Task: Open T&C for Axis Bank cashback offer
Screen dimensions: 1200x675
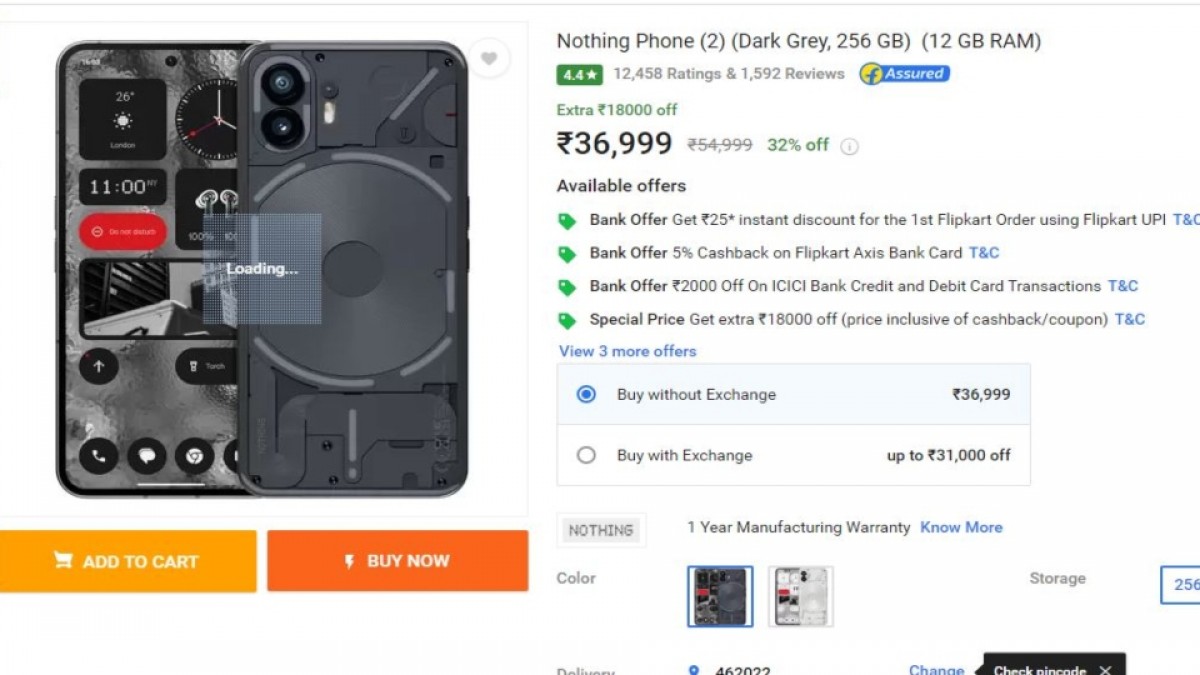Action: tap(983, 253)
